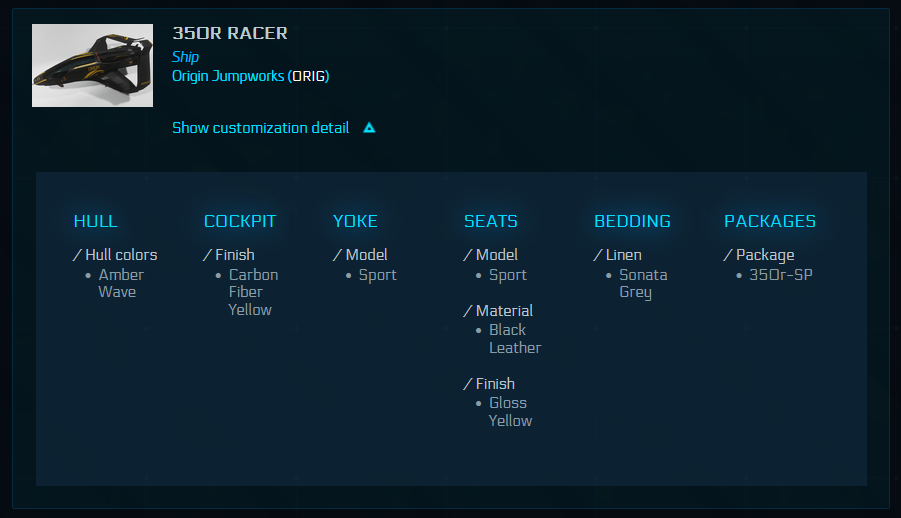Open the Origin Jumpworks manufacturer link

[x=228, y=76]
